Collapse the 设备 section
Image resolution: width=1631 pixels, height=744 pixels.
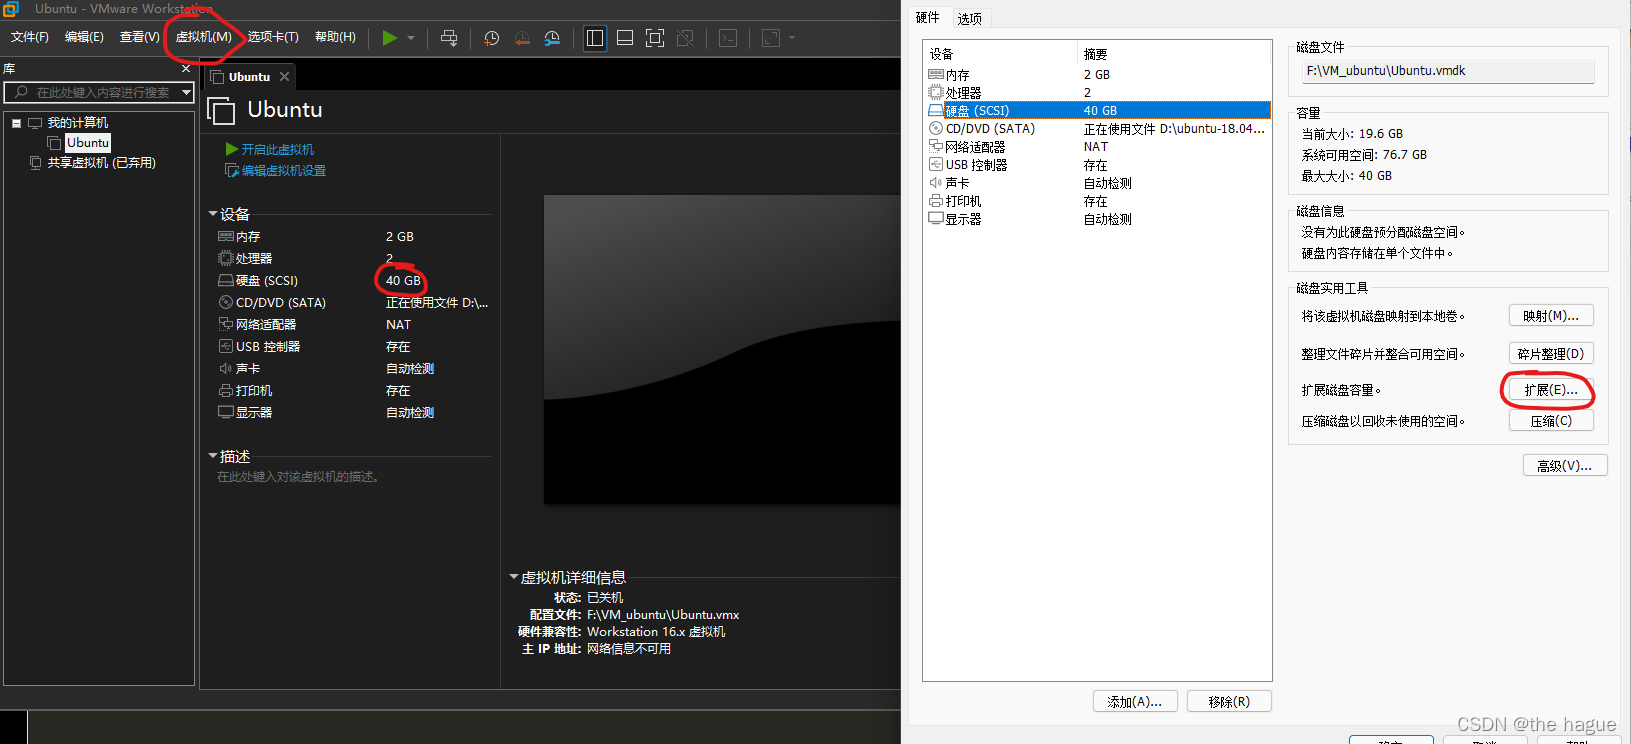(x=213, y=214)
